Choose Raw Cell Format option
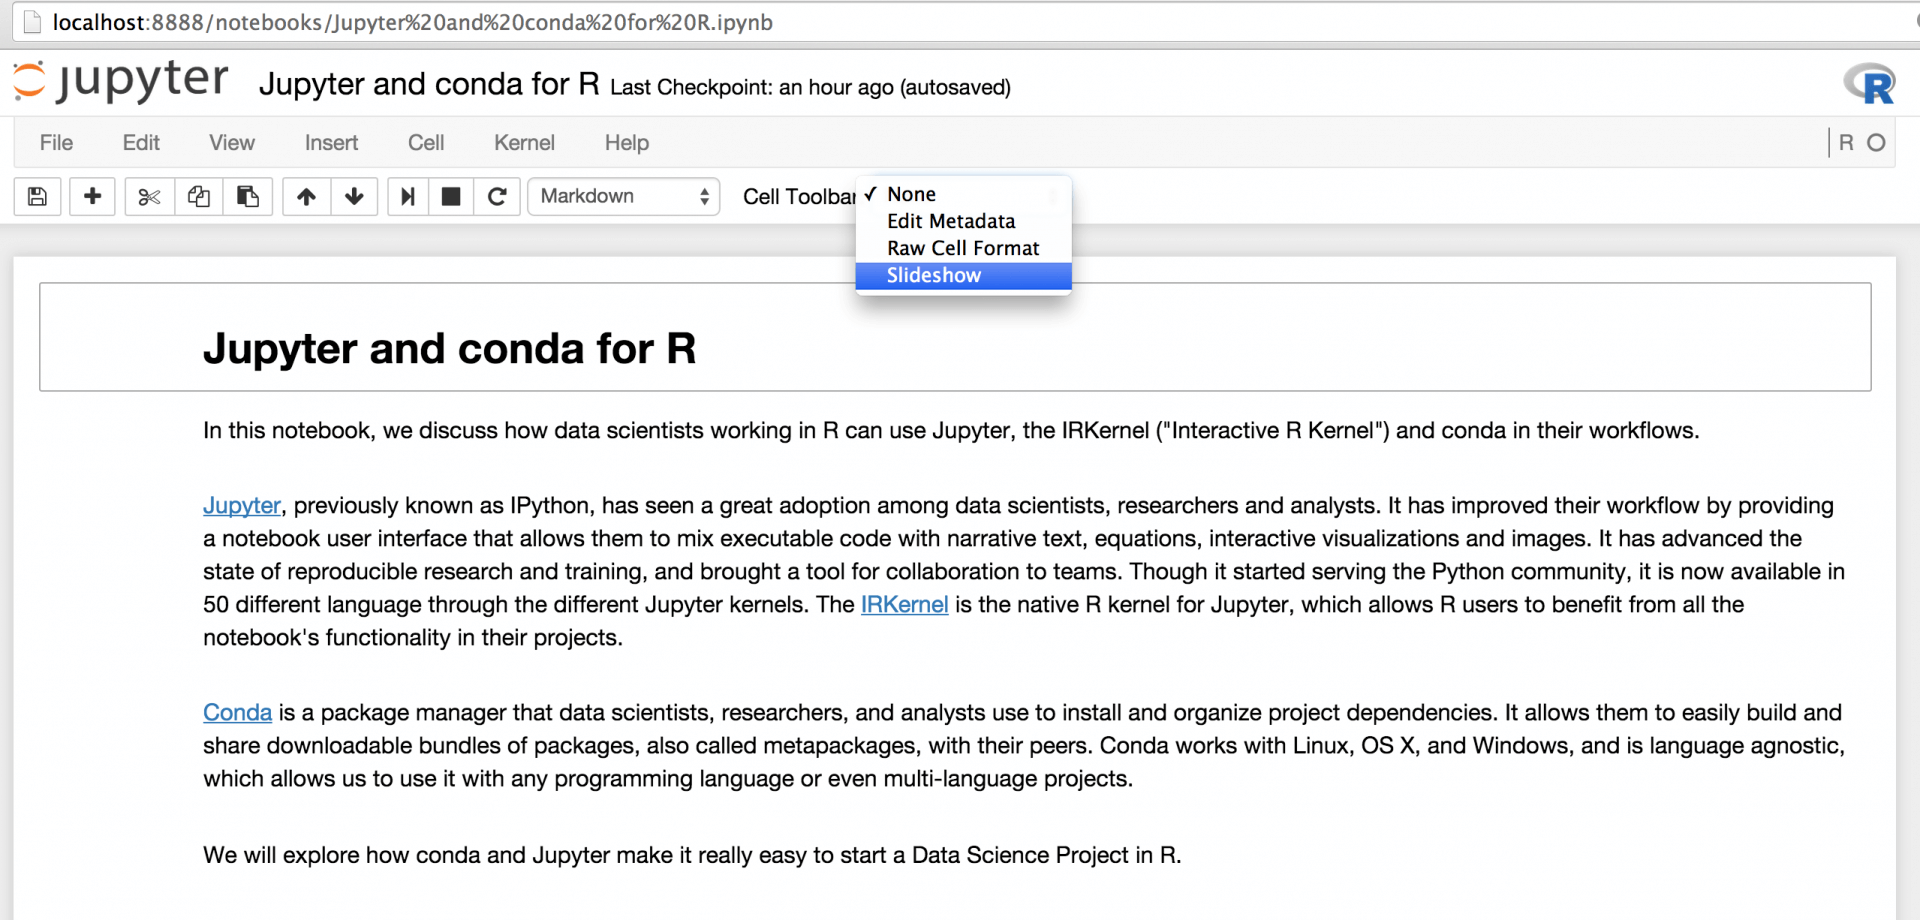 (x=964, y=248)
